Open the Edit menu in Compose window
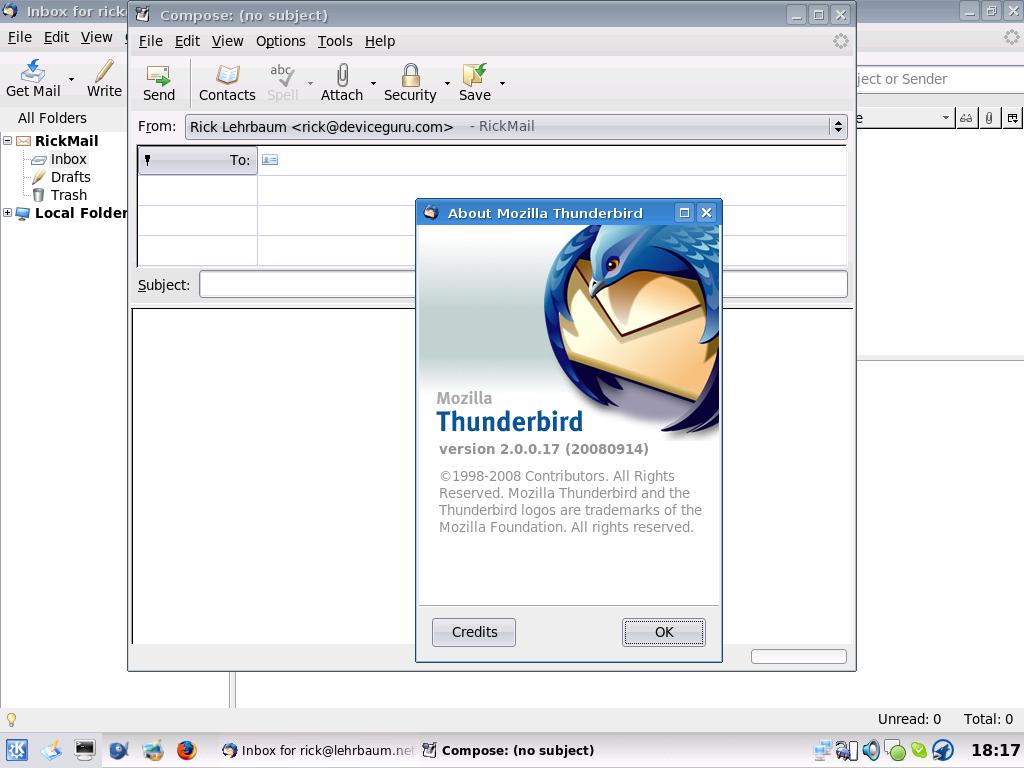The width and height of the screenshot is (1024, 768). pyautogui.click(x=187, y=41)
